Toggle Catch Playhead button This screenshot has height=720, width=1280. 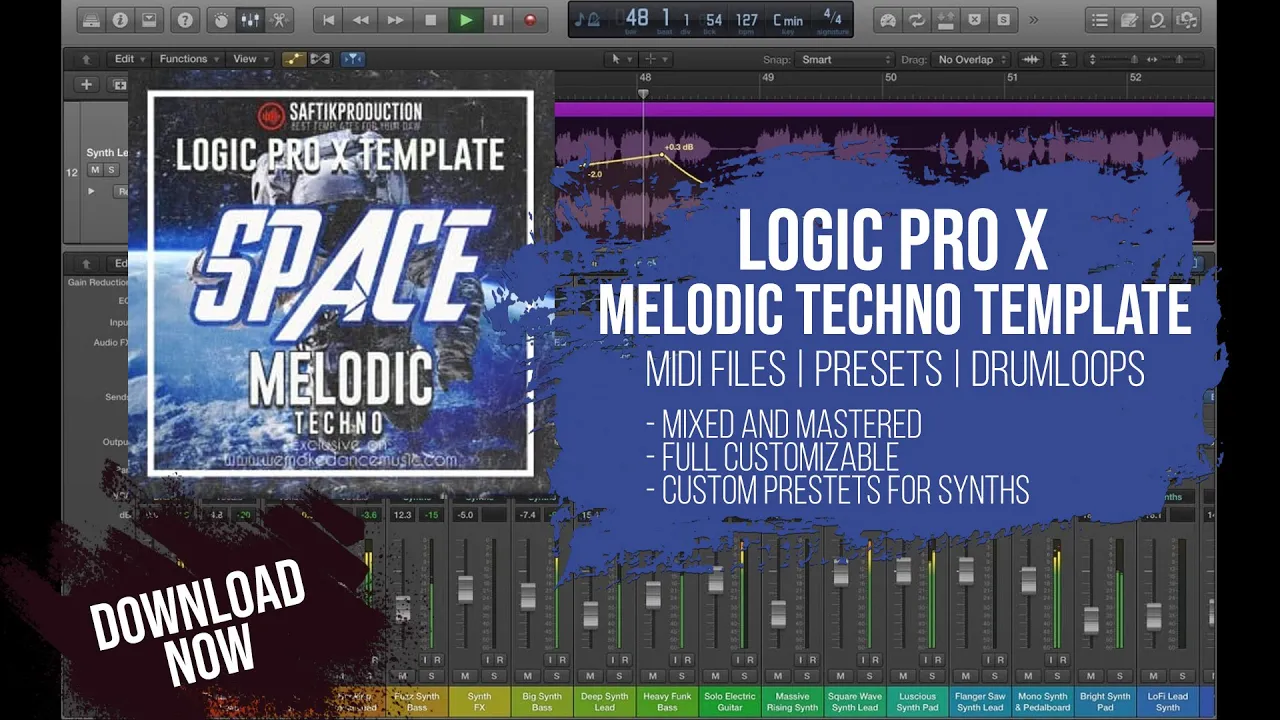(353, 59)
